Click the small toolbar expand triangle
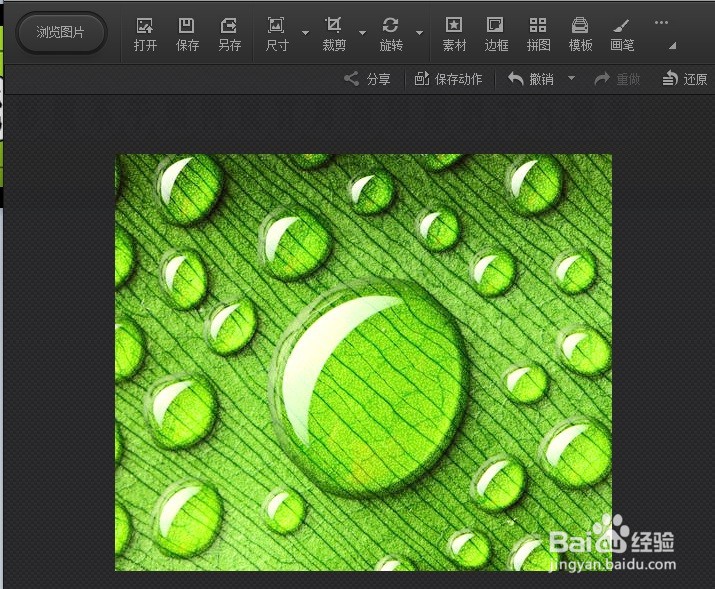Viewport: 715px width, 589px height. tap(673, 46)
